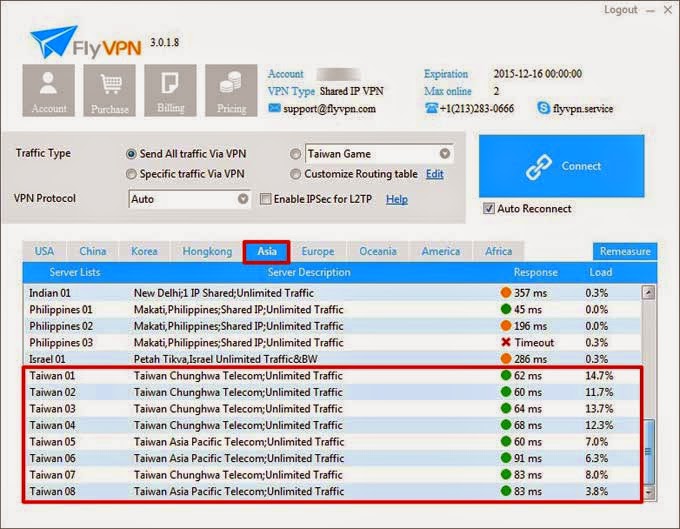Select the Philippines 03 server row

coord(332,343)
